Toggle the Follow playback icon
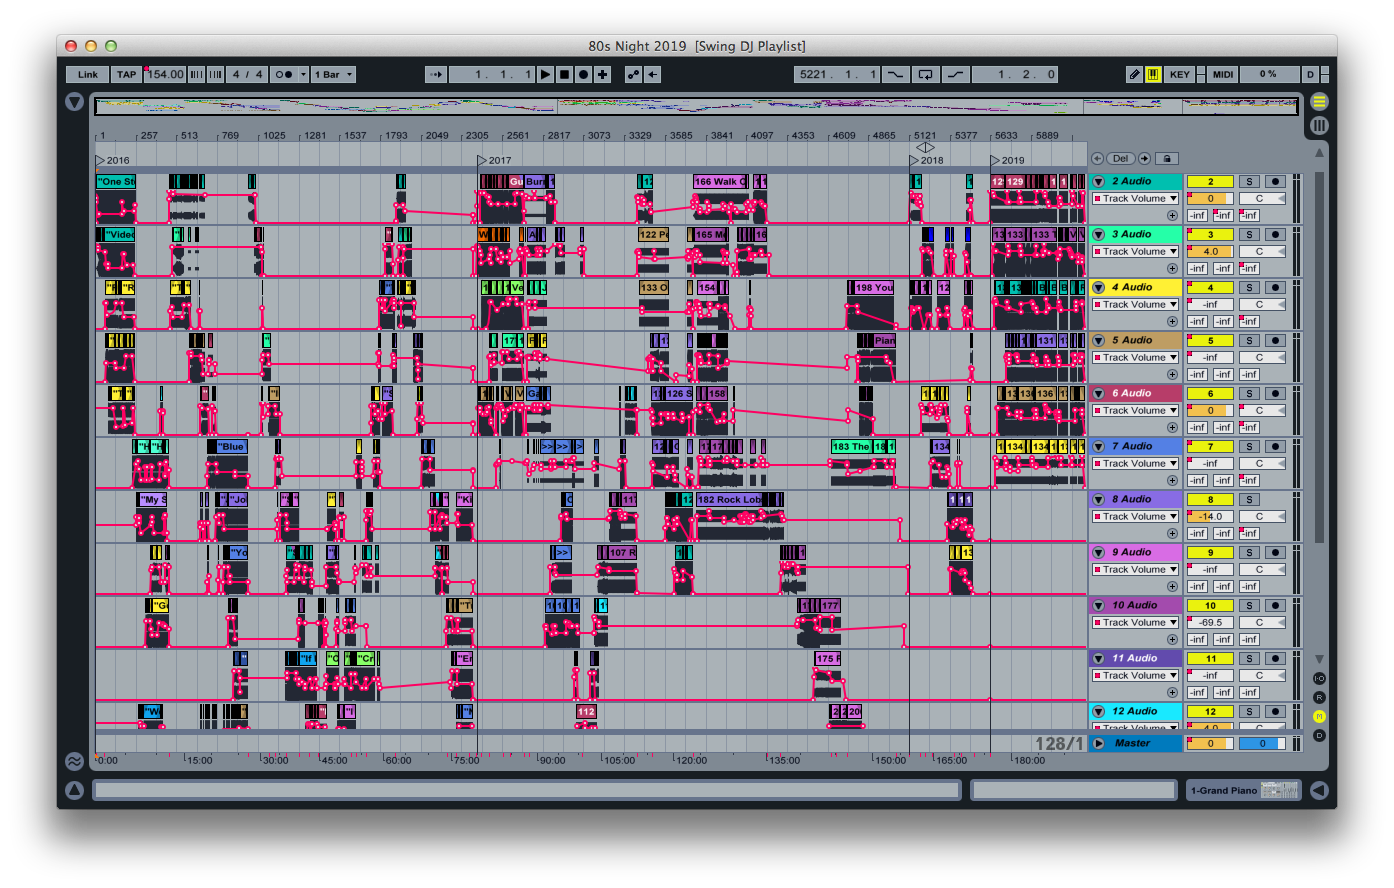Viewport: 1394px width, 888px height. [x=436, y=74]
